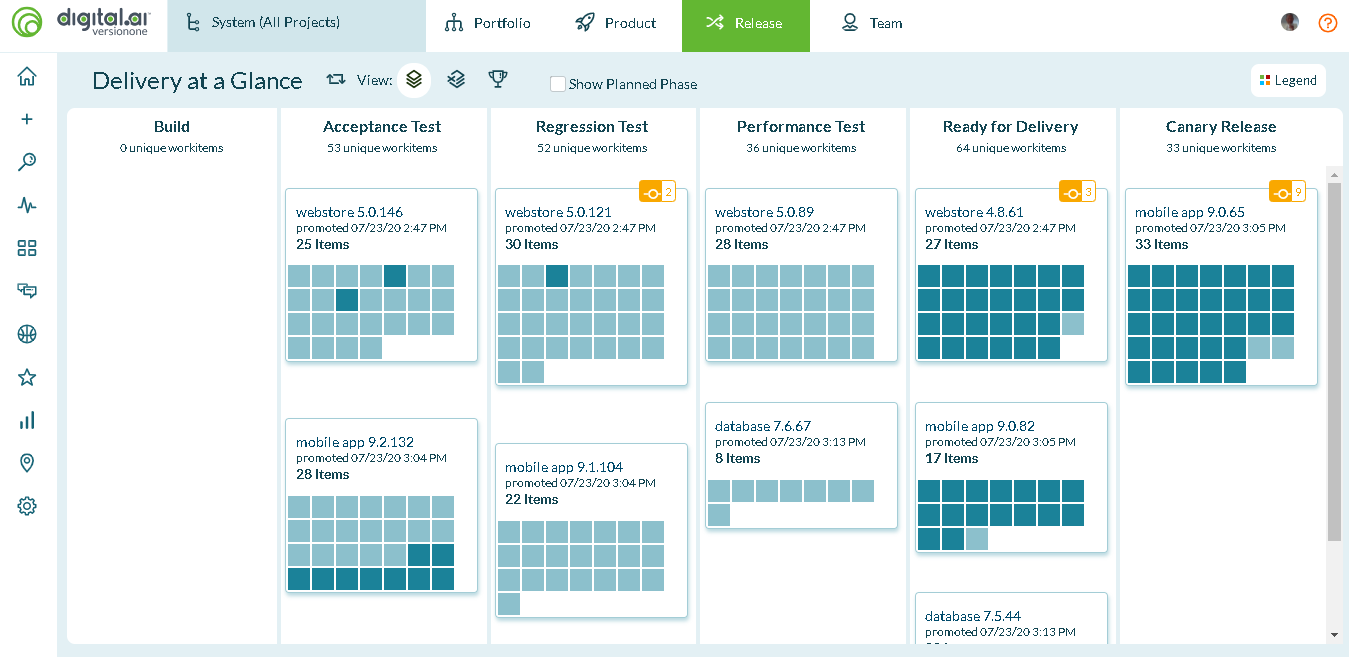Open the orange help question mark icon
The image size is (1349, 657).
(1328, 23)
